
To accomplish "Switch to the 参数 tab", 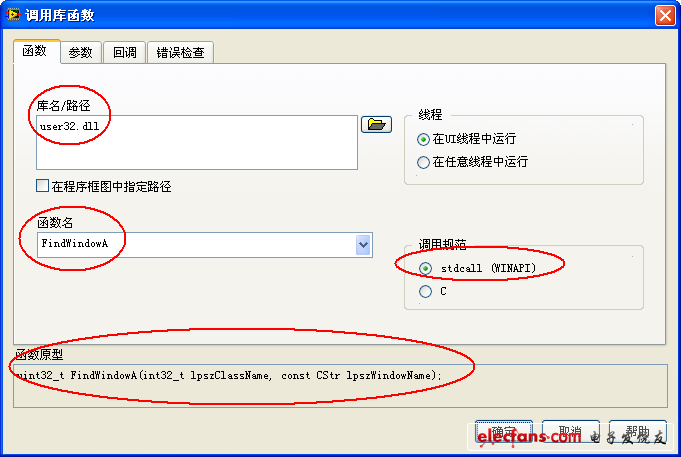I will [x=81, y=53].
